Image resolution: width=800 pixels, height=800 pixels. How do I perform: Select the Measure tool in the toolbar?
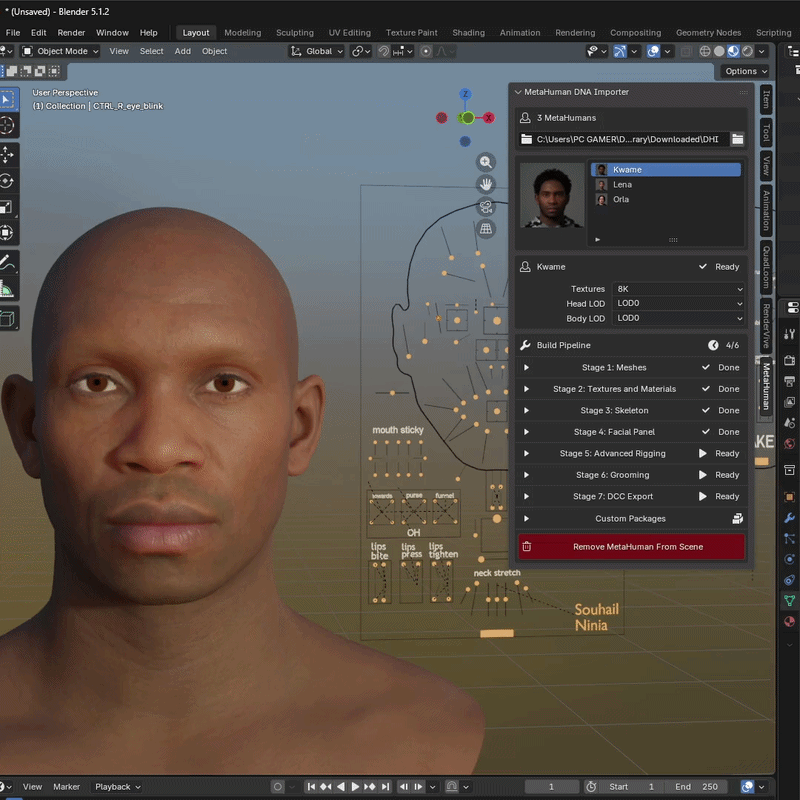tap(7, 289)
